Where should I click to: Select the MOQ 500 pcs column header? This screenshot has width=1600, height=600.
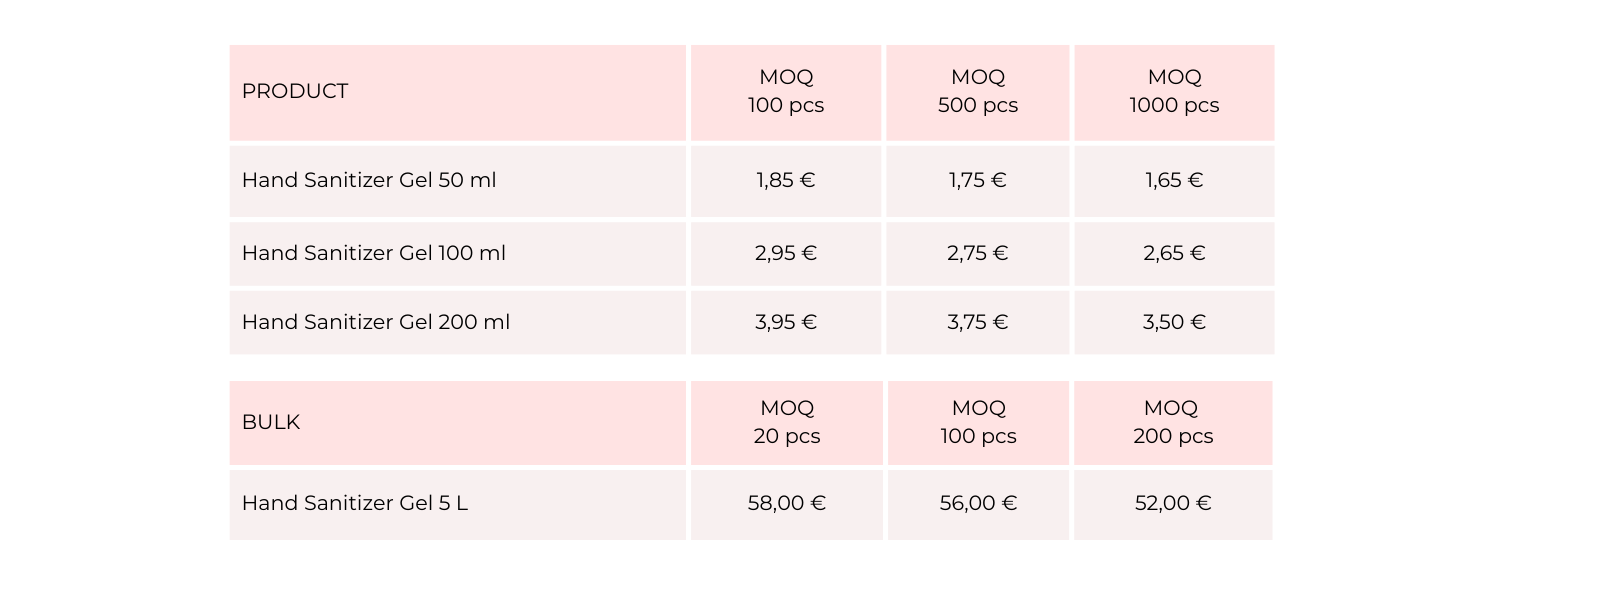click(x=977, y=91)
